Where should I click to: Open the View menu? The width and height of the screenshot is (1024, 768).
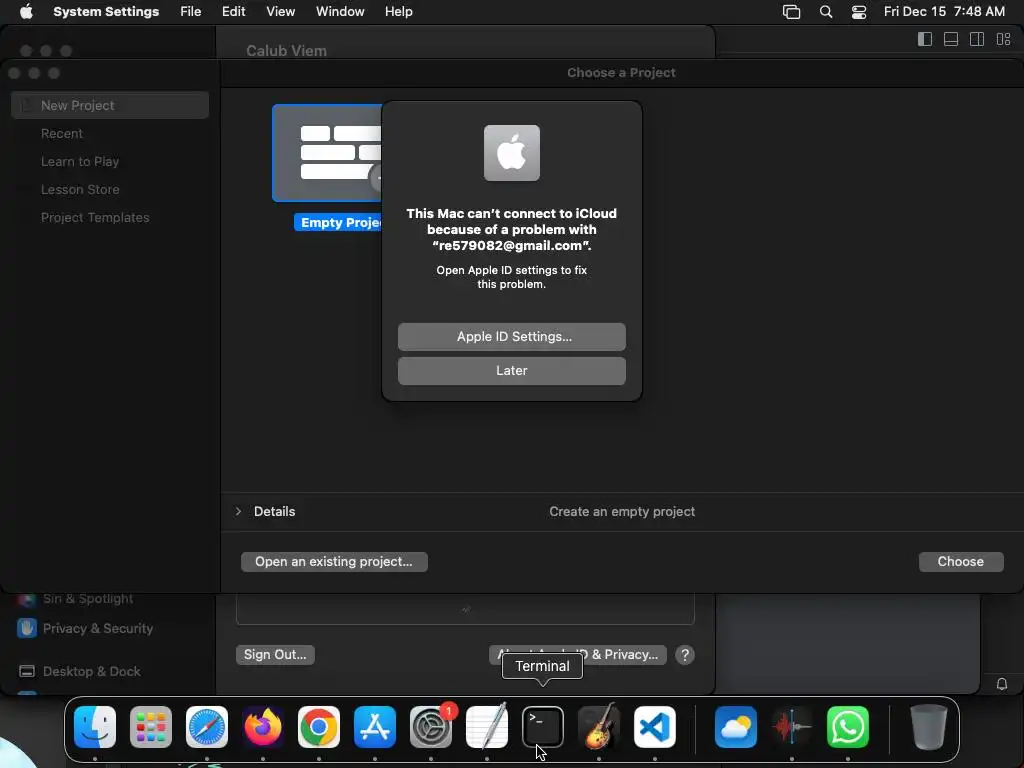tap(281, 12)
